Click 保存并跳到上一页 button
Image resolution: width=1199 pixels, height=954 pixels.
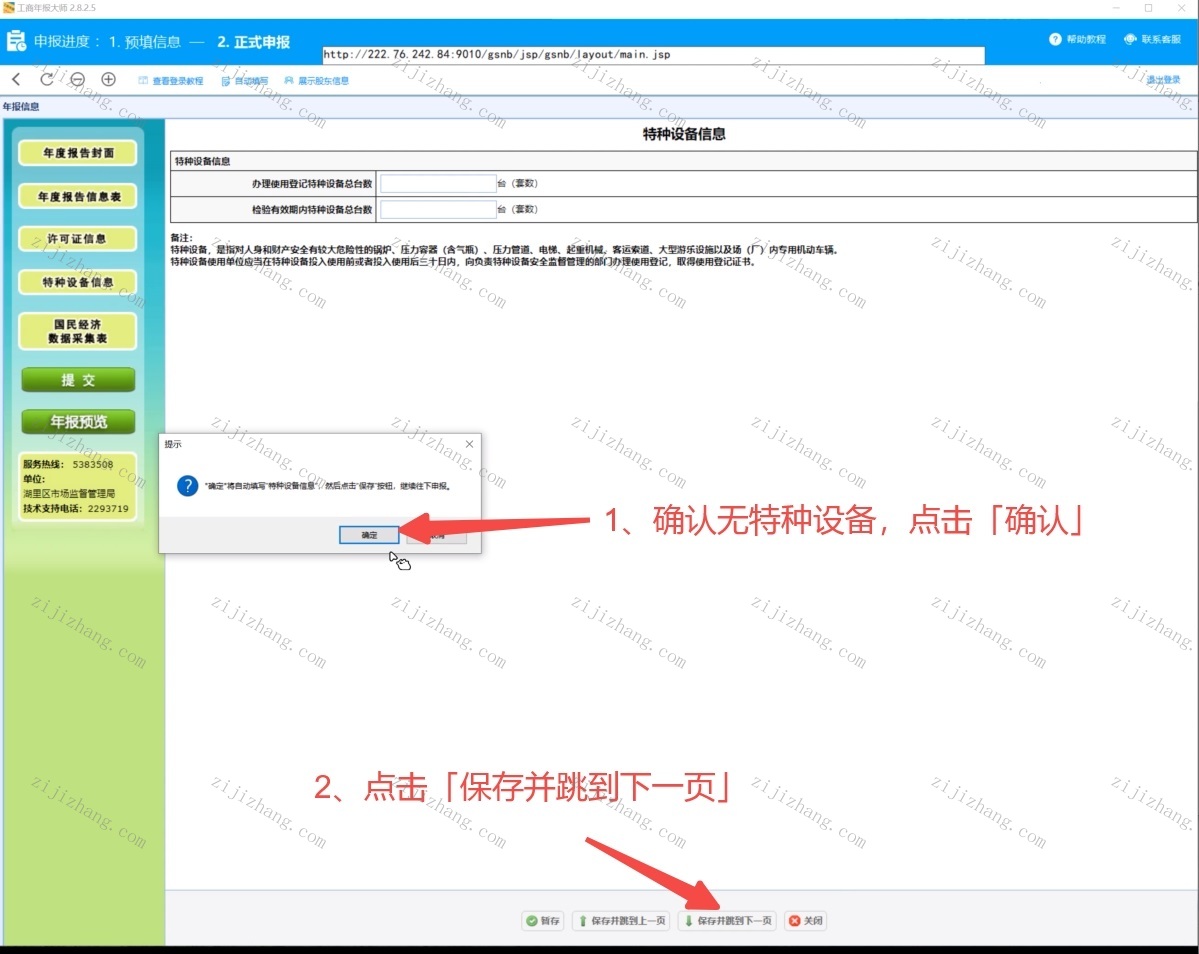coord(622,920)
